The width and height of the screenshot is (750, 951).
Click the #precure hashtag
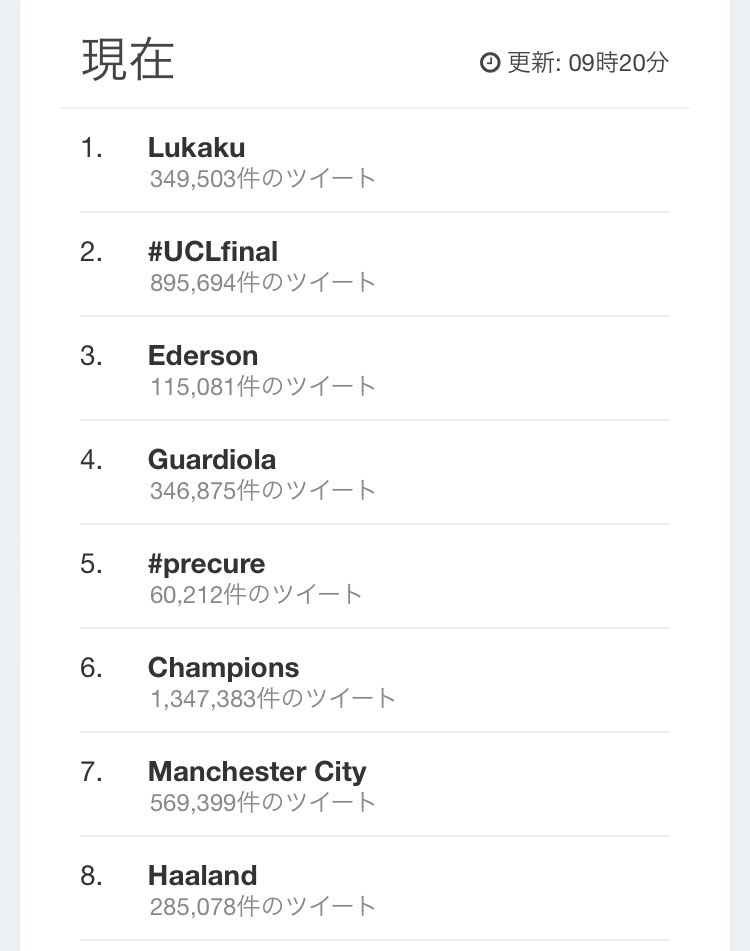pyautogui.click(x=206, y=565)
